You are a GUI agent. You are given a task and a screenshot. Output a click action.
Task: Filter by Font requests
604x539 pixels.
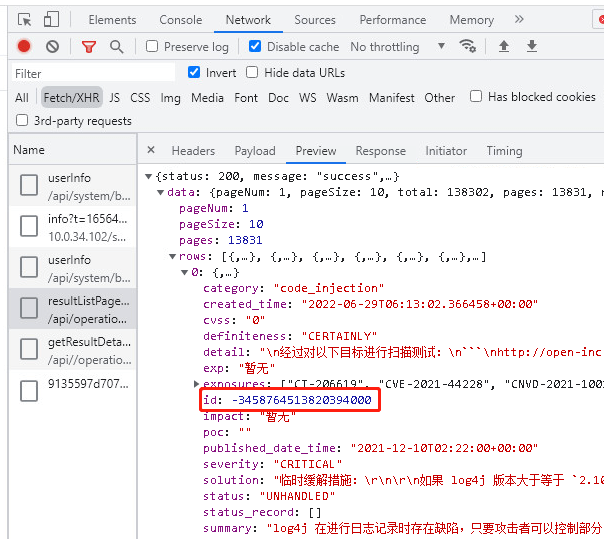click(x=246, y=97)
